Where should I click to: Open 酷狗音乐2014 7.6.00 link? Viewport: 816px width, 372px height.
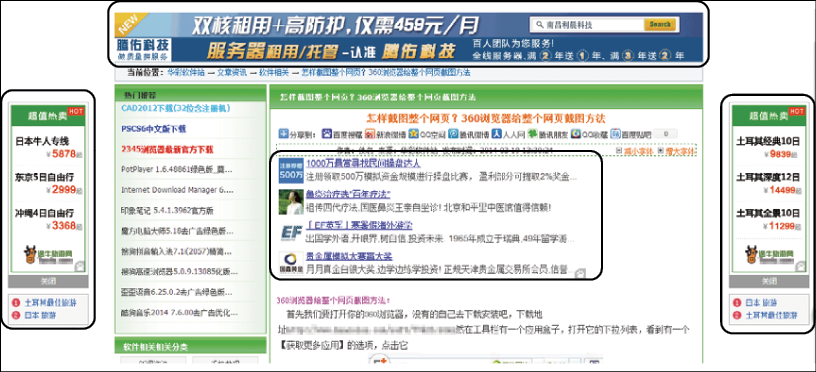point(179,313)
